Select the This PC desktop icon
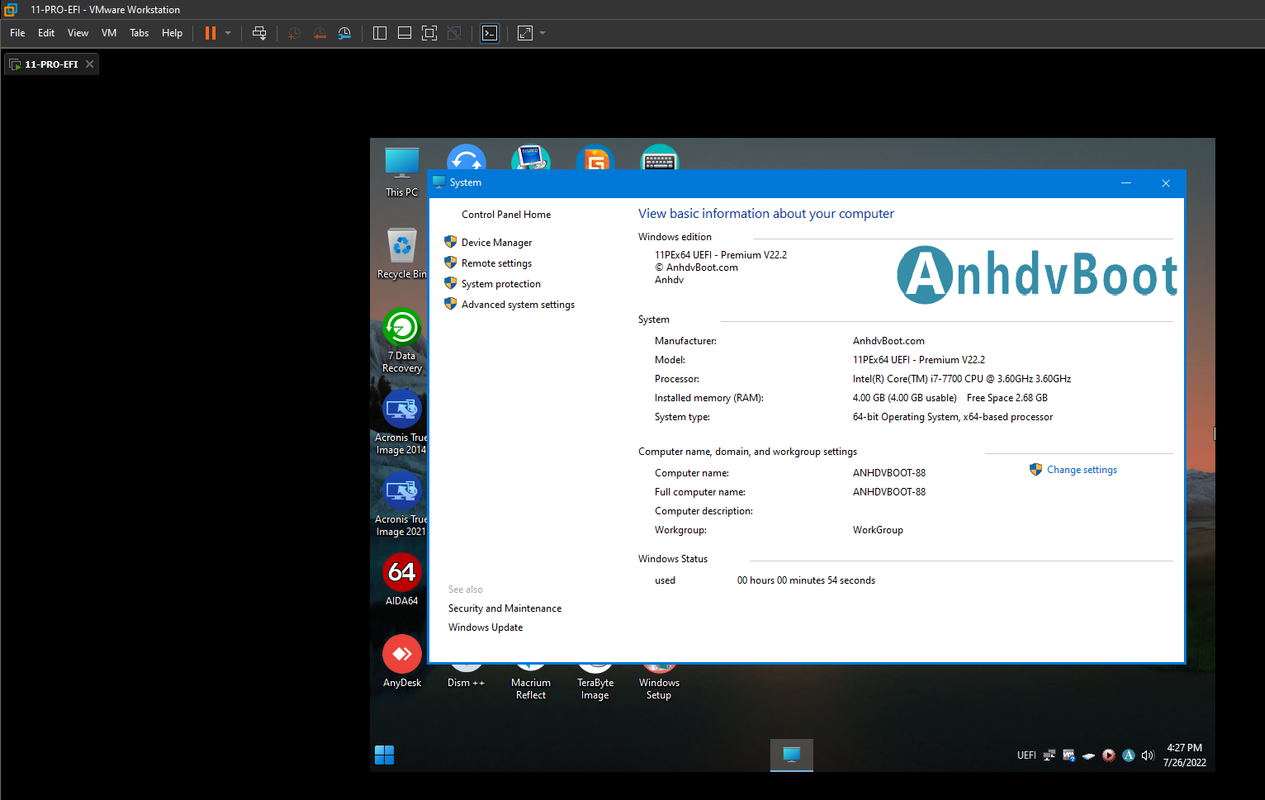The width and height of the screenshot is (1265, 800). (402, 172)
